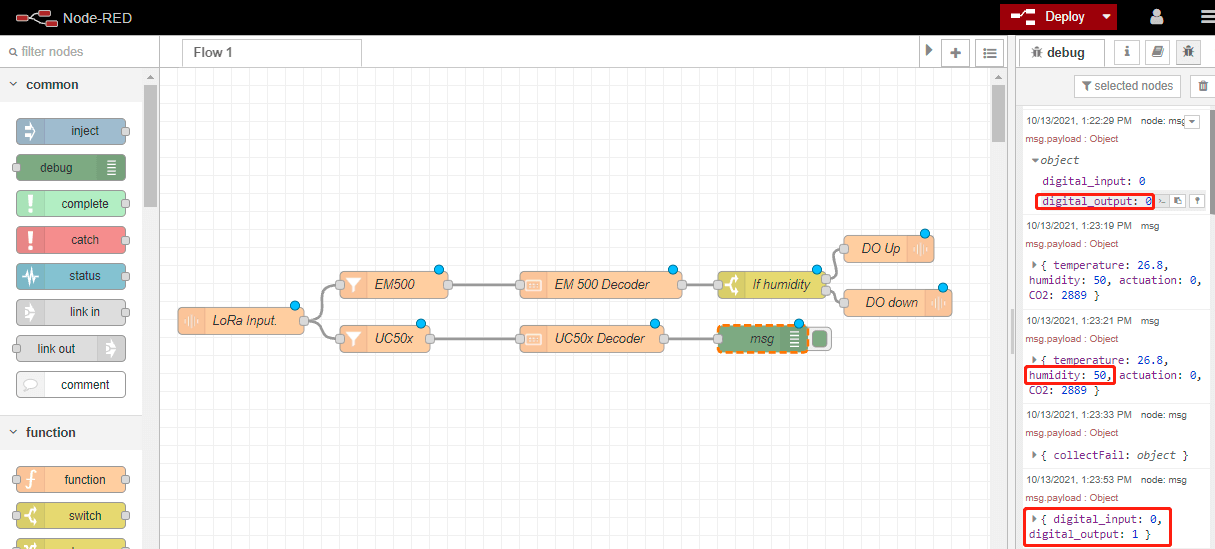Collapse the function palette category

click(14, 433)
